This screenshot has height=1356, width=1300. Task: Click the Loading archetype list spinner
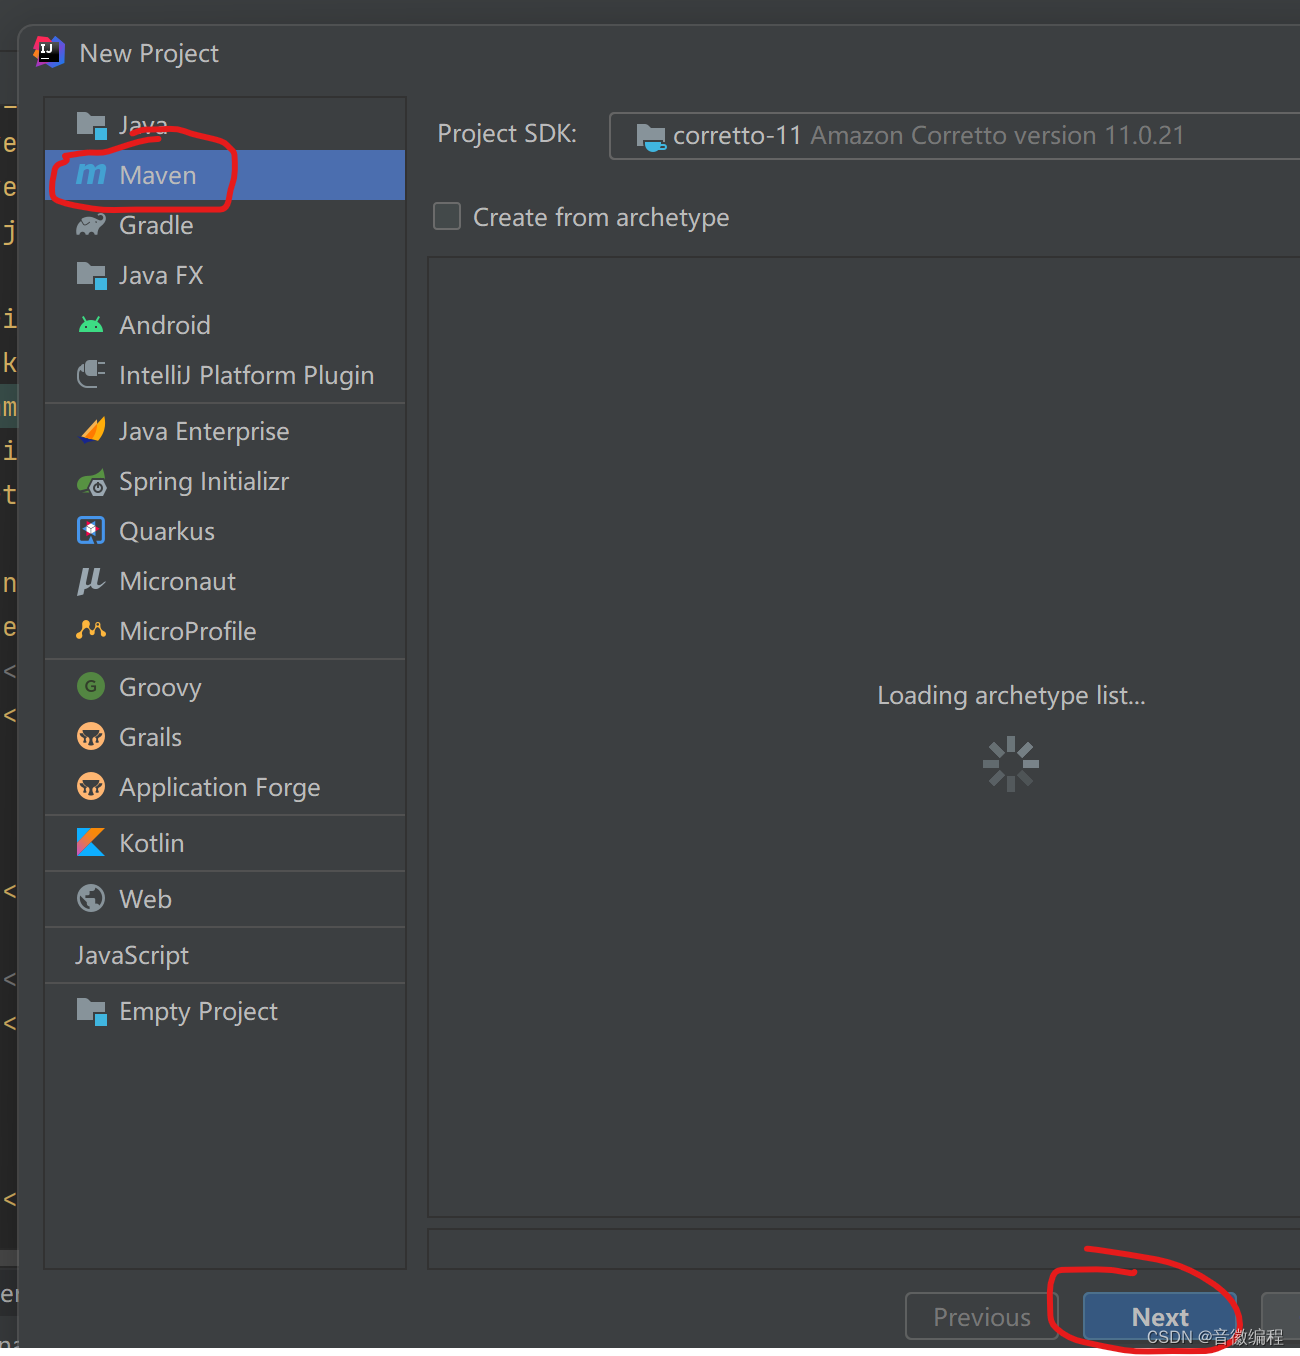[1011, 764]
